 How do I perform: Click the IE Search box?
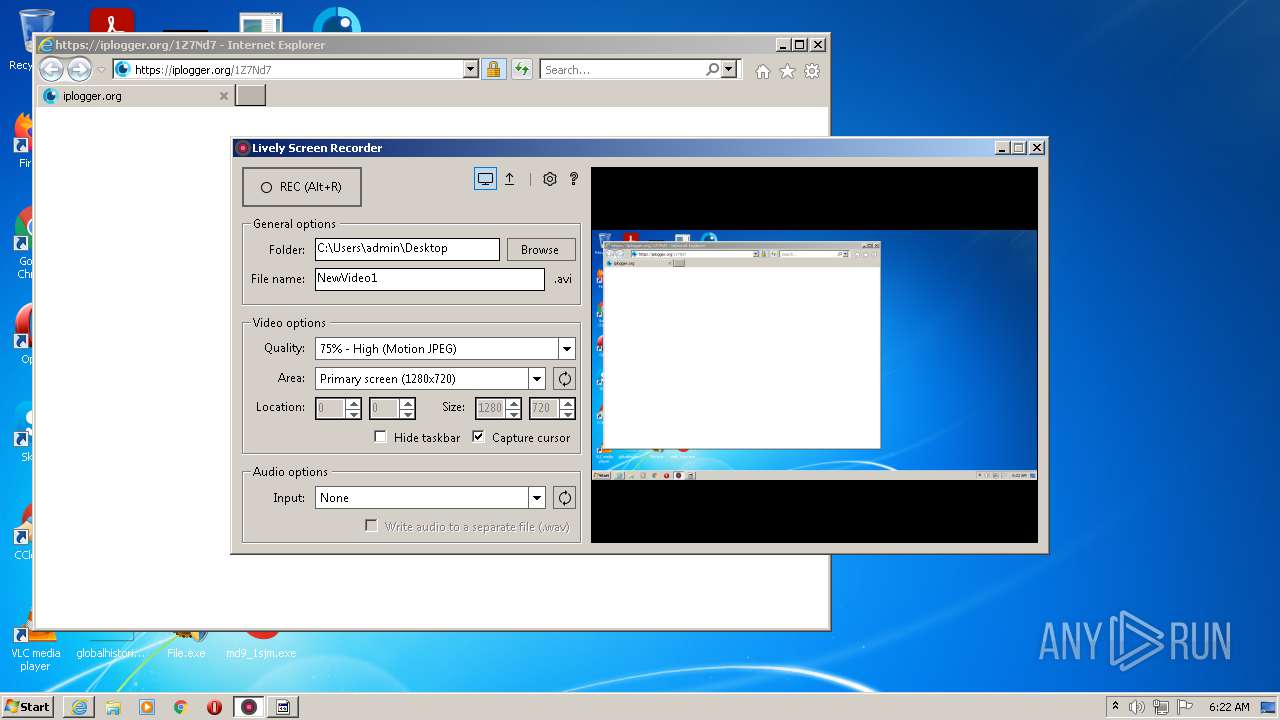click(622, 69)
